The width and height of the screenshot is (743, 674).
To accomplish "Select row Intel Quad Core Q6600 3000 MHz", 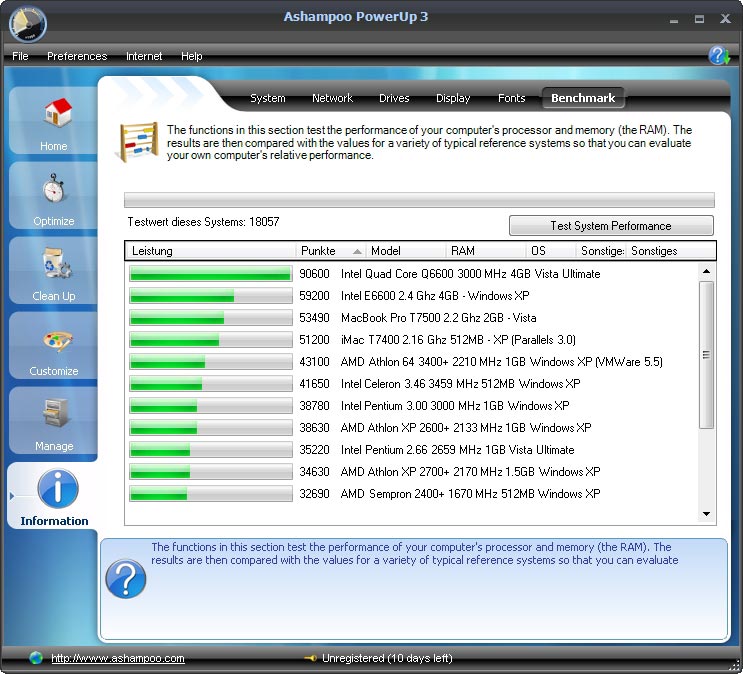I will pyautogui.click(x=412, y=274).
